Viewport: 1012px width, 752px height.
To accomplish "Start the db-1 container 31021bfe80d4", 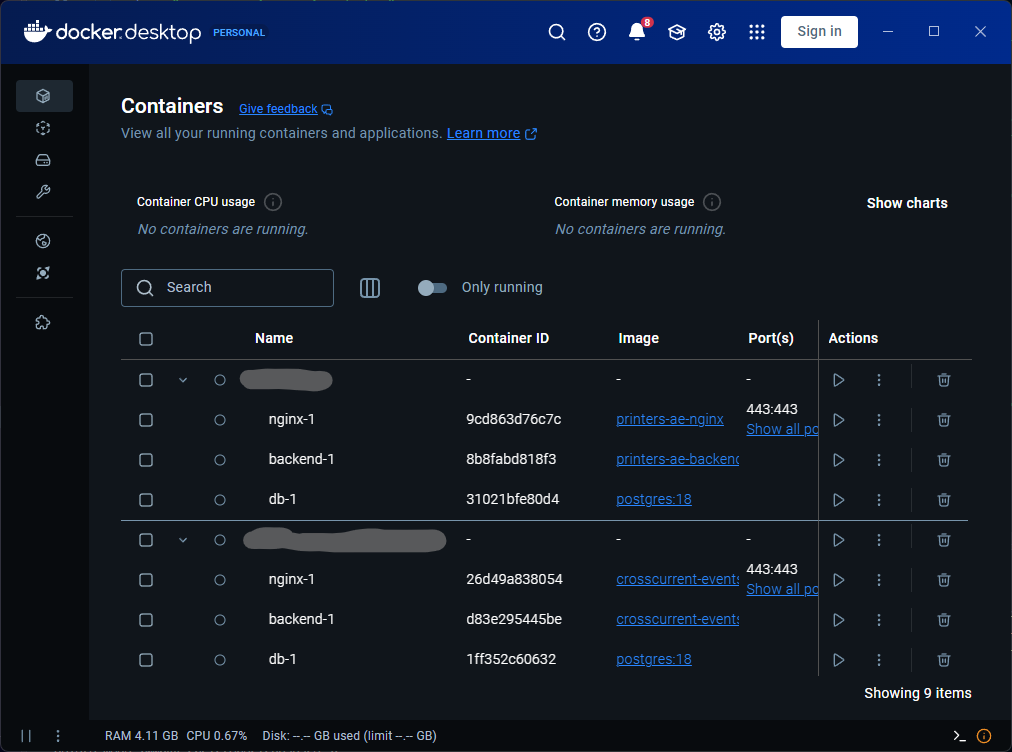I will (838, 500).
